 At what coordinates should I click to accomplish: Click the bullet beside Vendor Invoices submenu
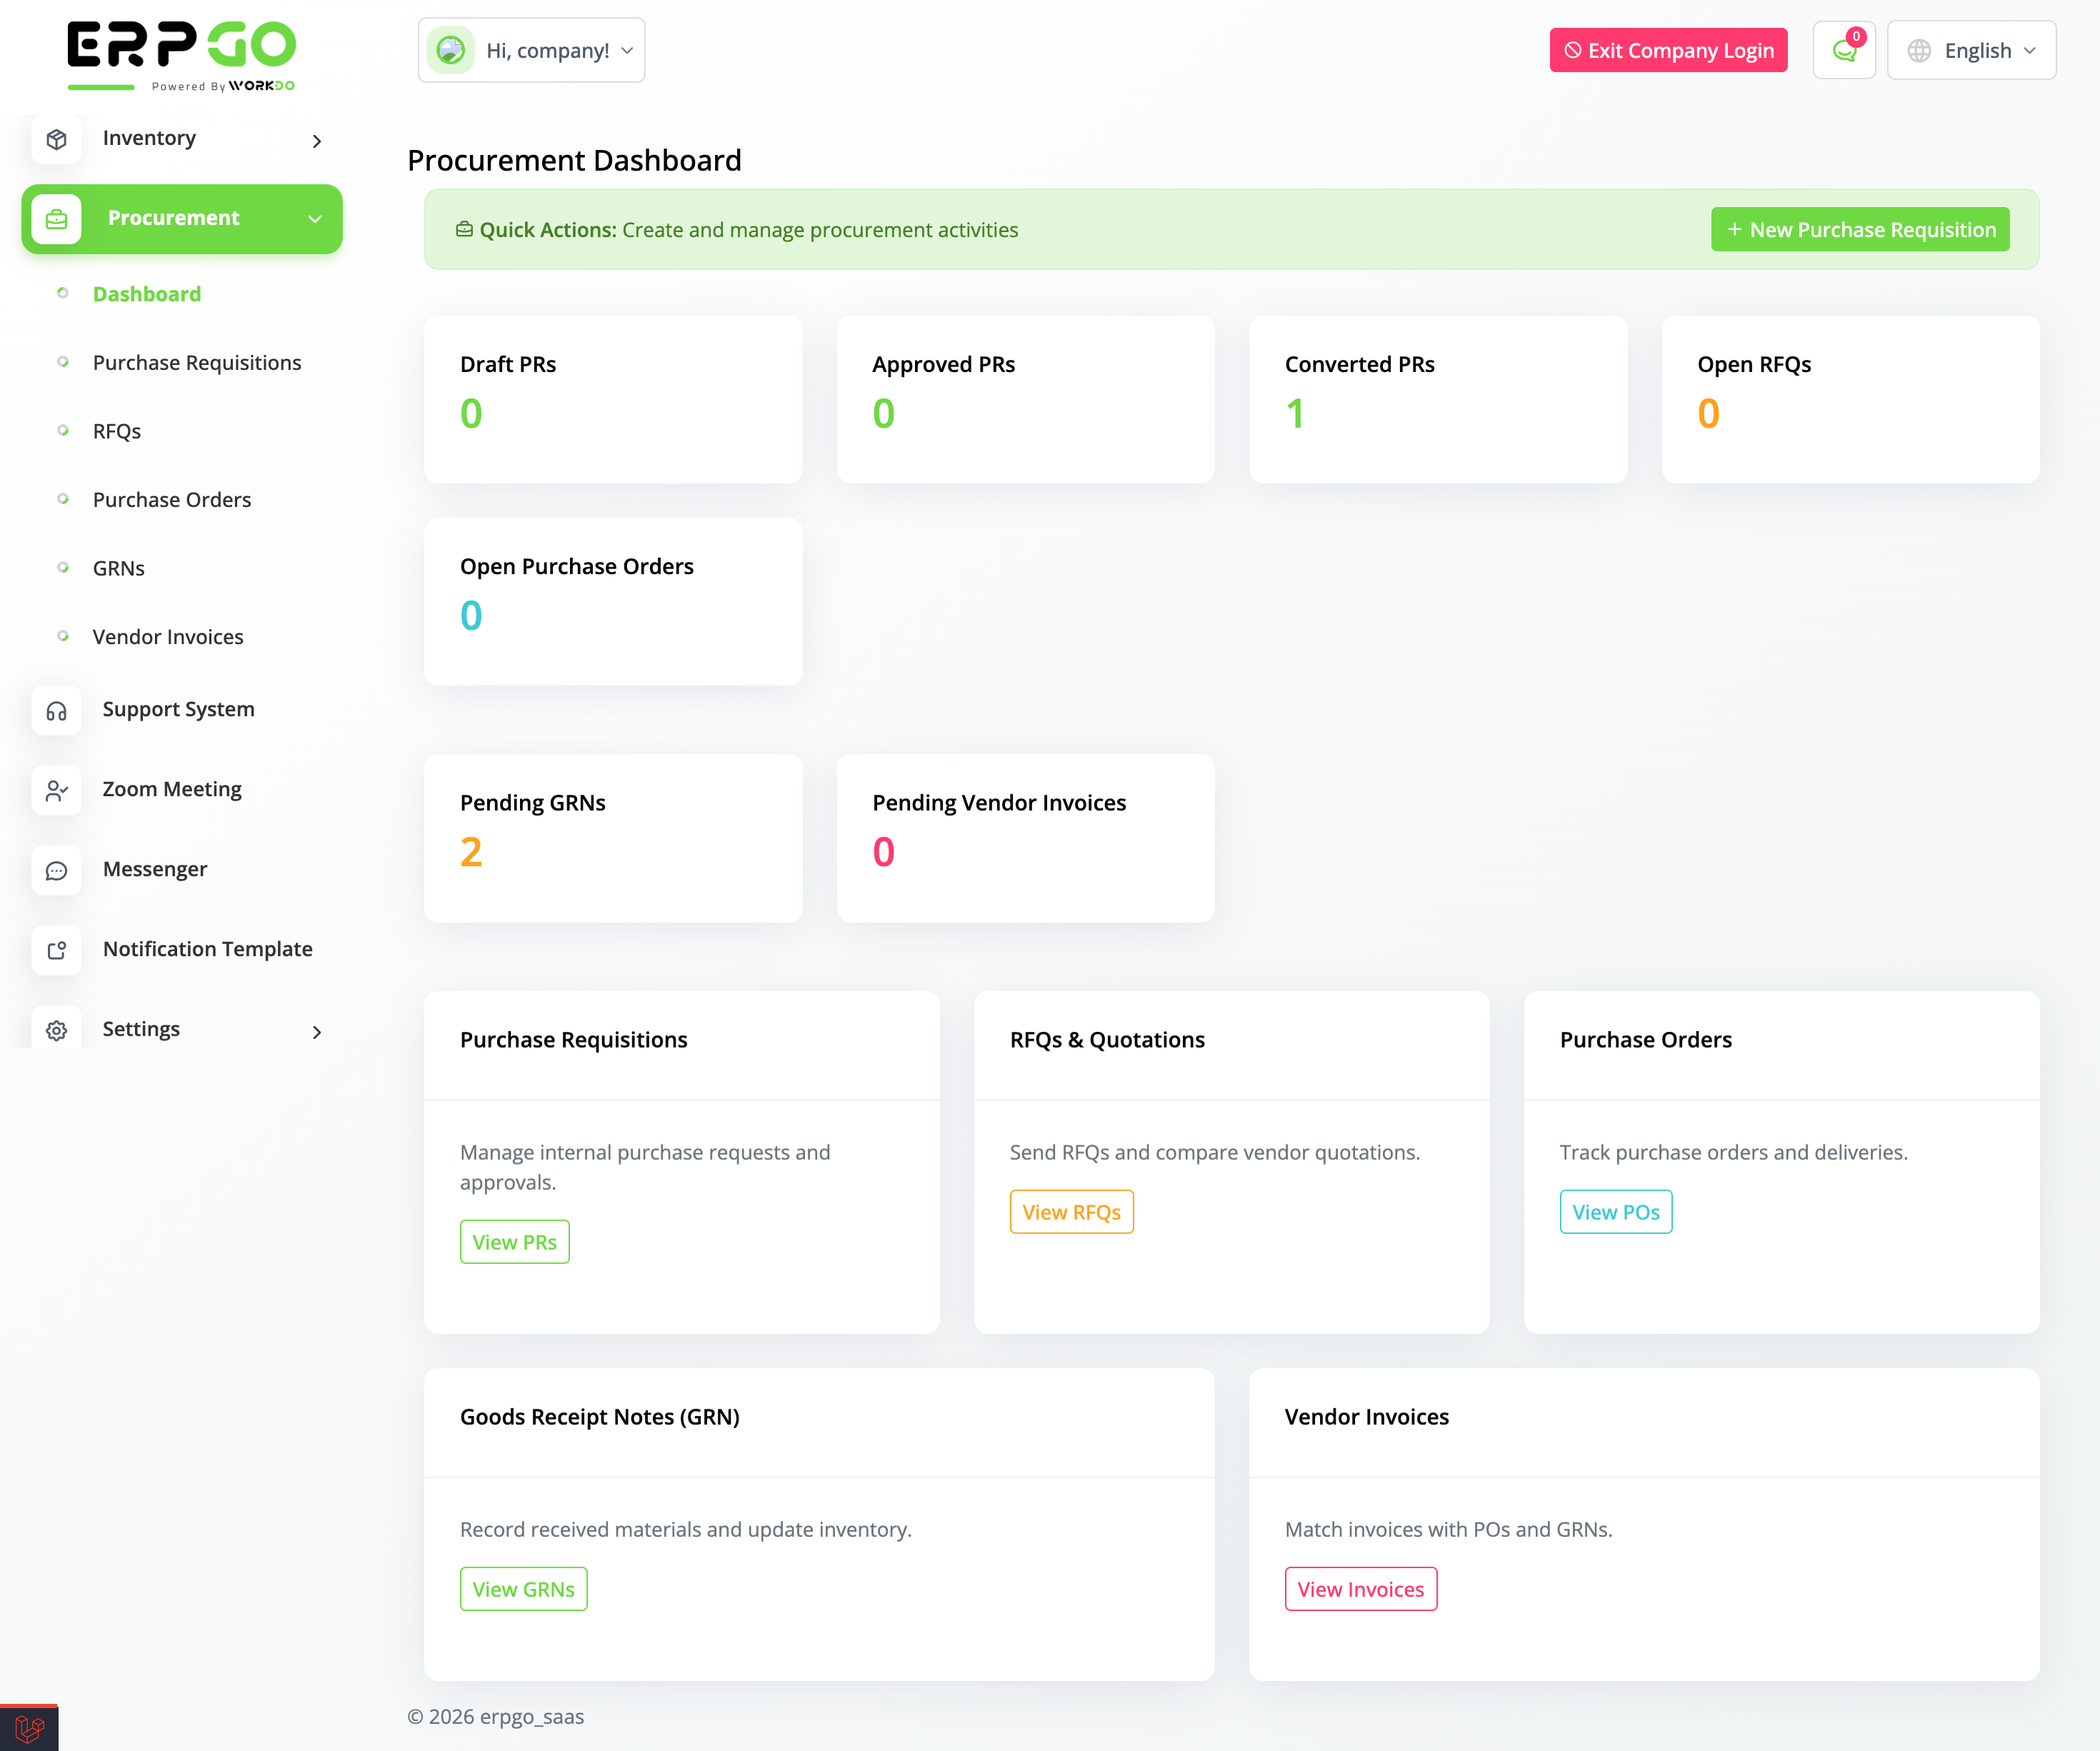point(63,636)
